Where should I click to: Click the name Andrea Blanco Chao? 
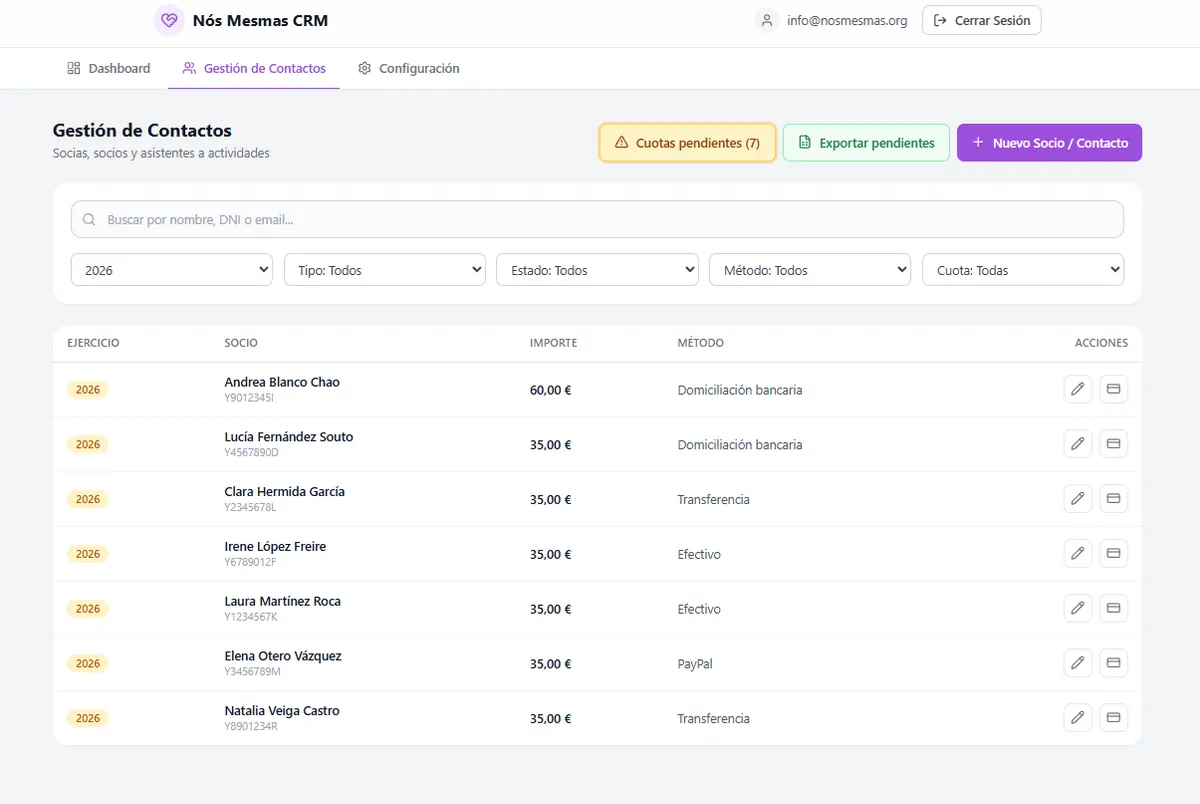point(282,382)
